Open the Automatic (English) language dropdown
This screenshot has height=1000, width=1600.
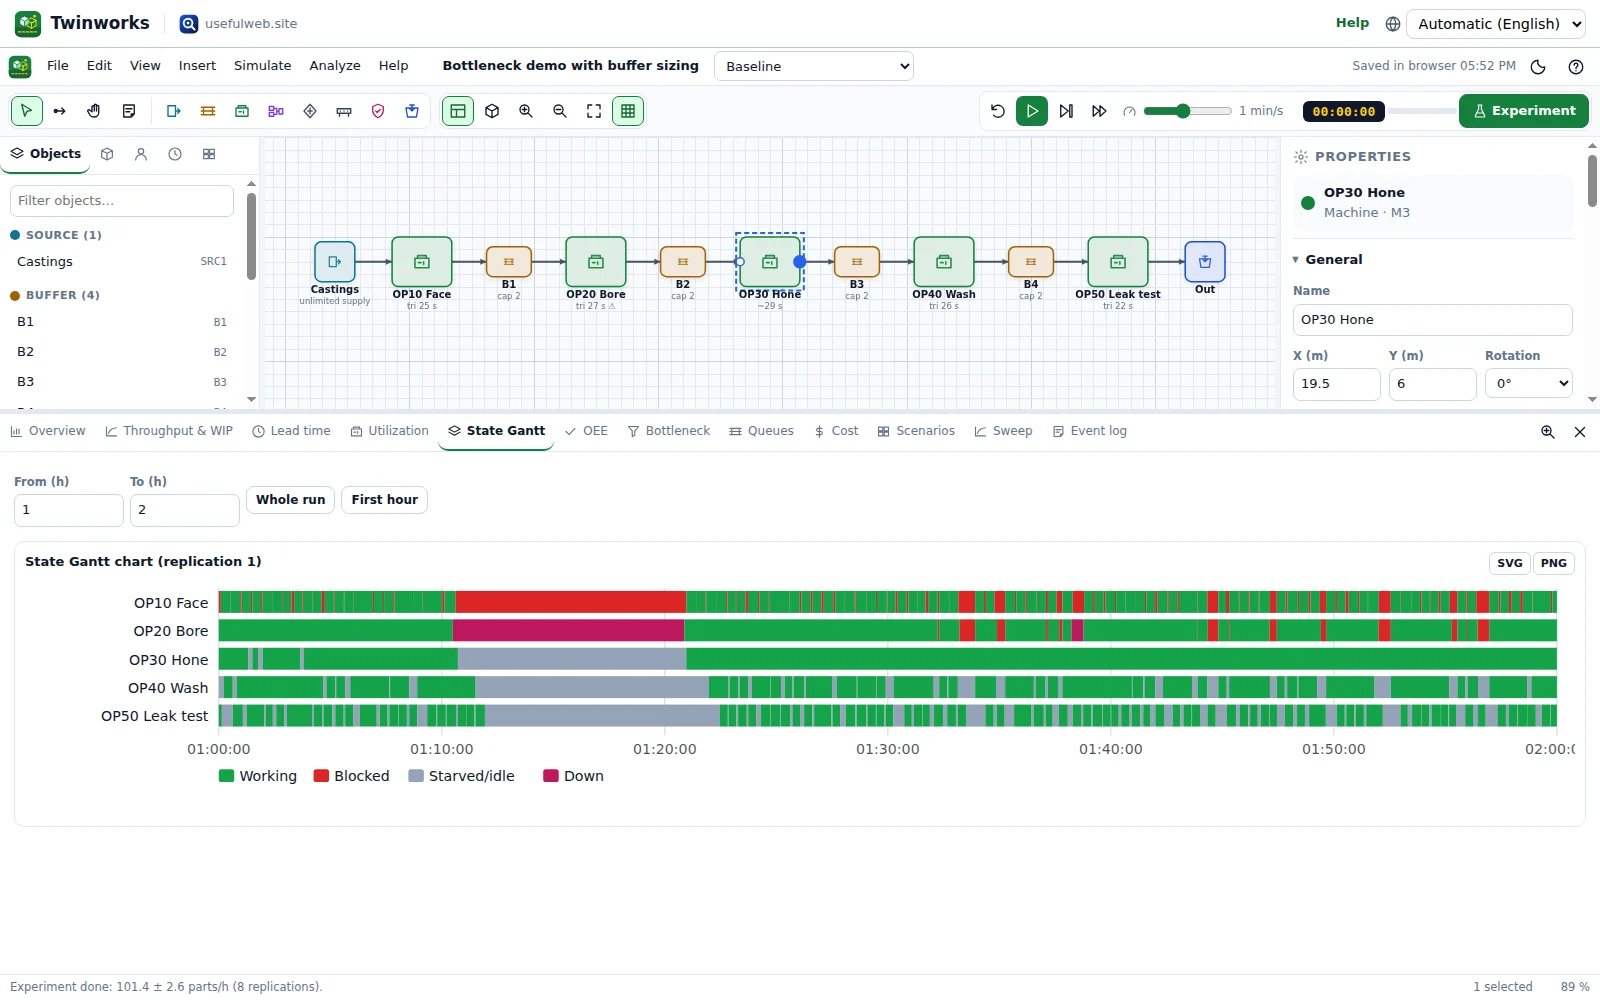pos(1496,24)
